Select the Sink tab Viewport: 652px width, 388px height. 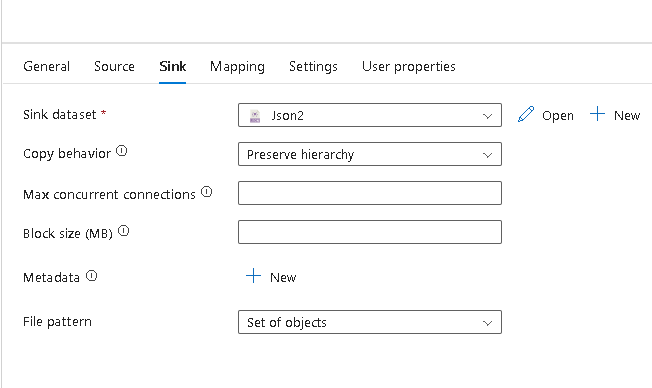coord(173,67)
